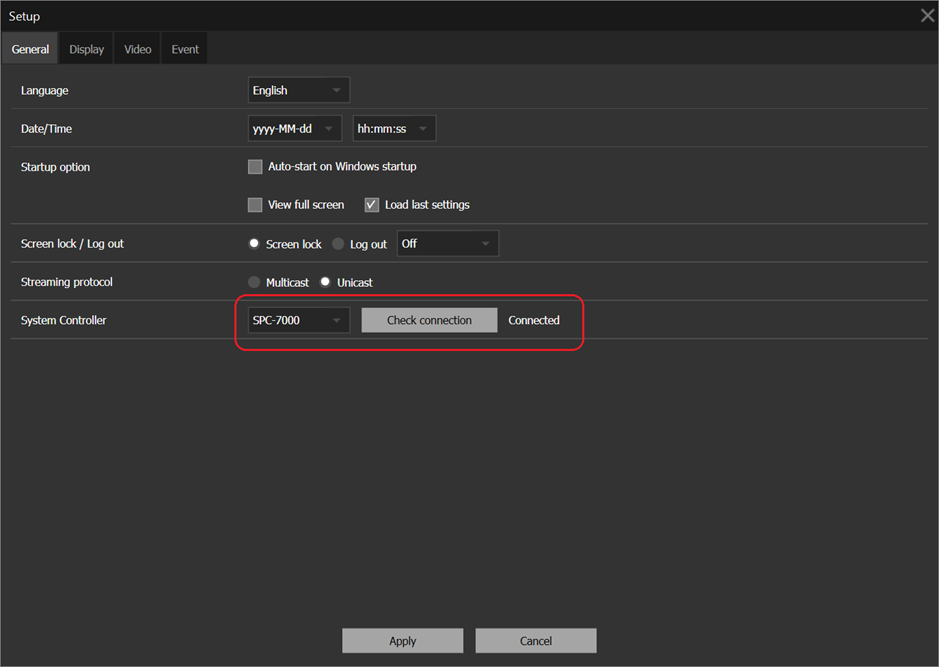Click the Startup option label

click(x=55, y=167)
